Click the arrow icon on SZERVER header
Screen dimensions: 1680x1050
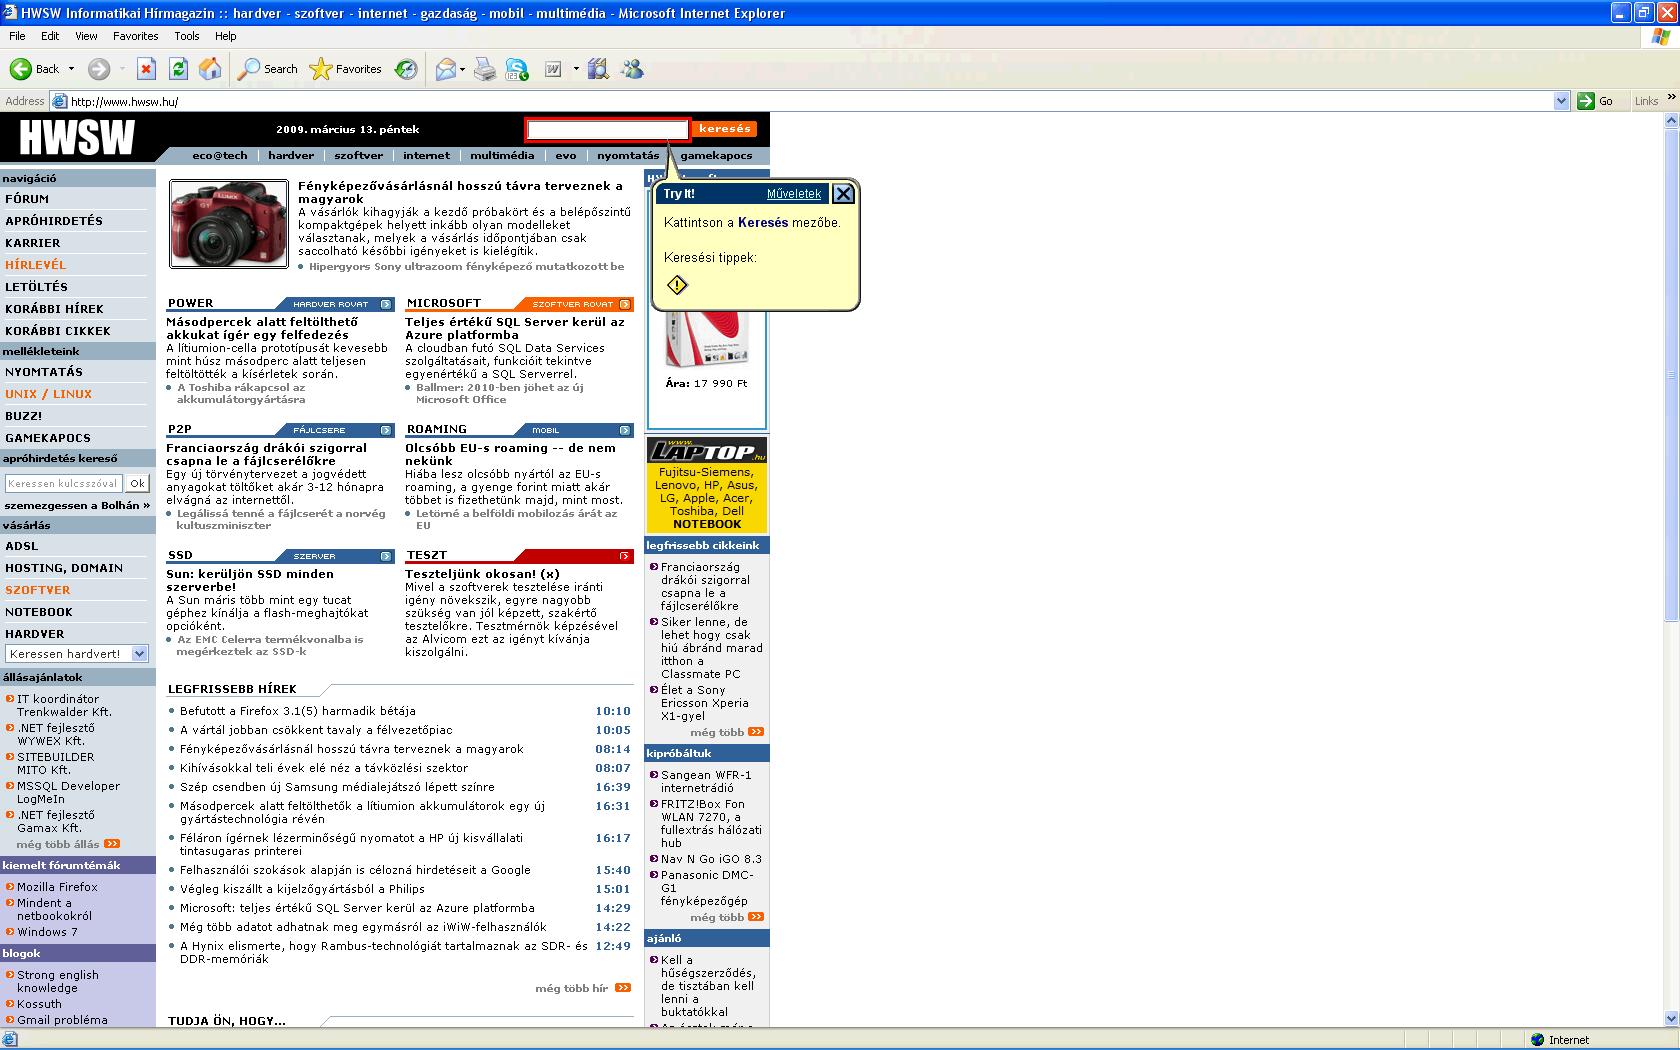[x=386, y=556]
